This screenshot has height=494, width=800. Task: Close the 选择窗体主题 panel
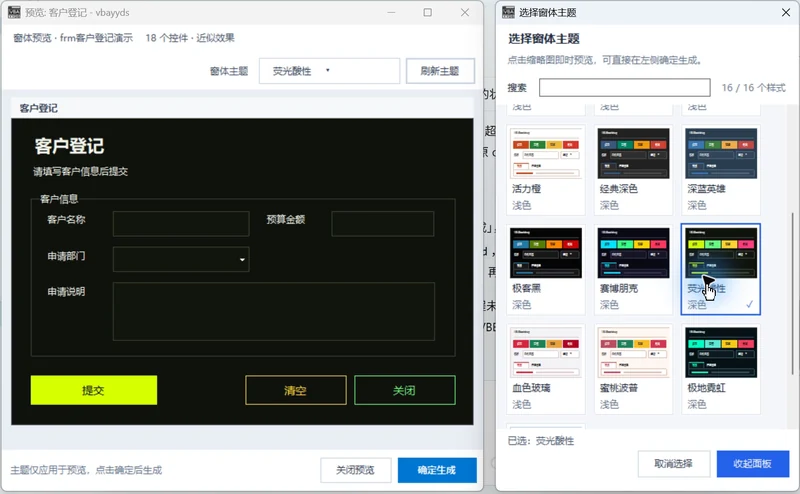point(786,12)
